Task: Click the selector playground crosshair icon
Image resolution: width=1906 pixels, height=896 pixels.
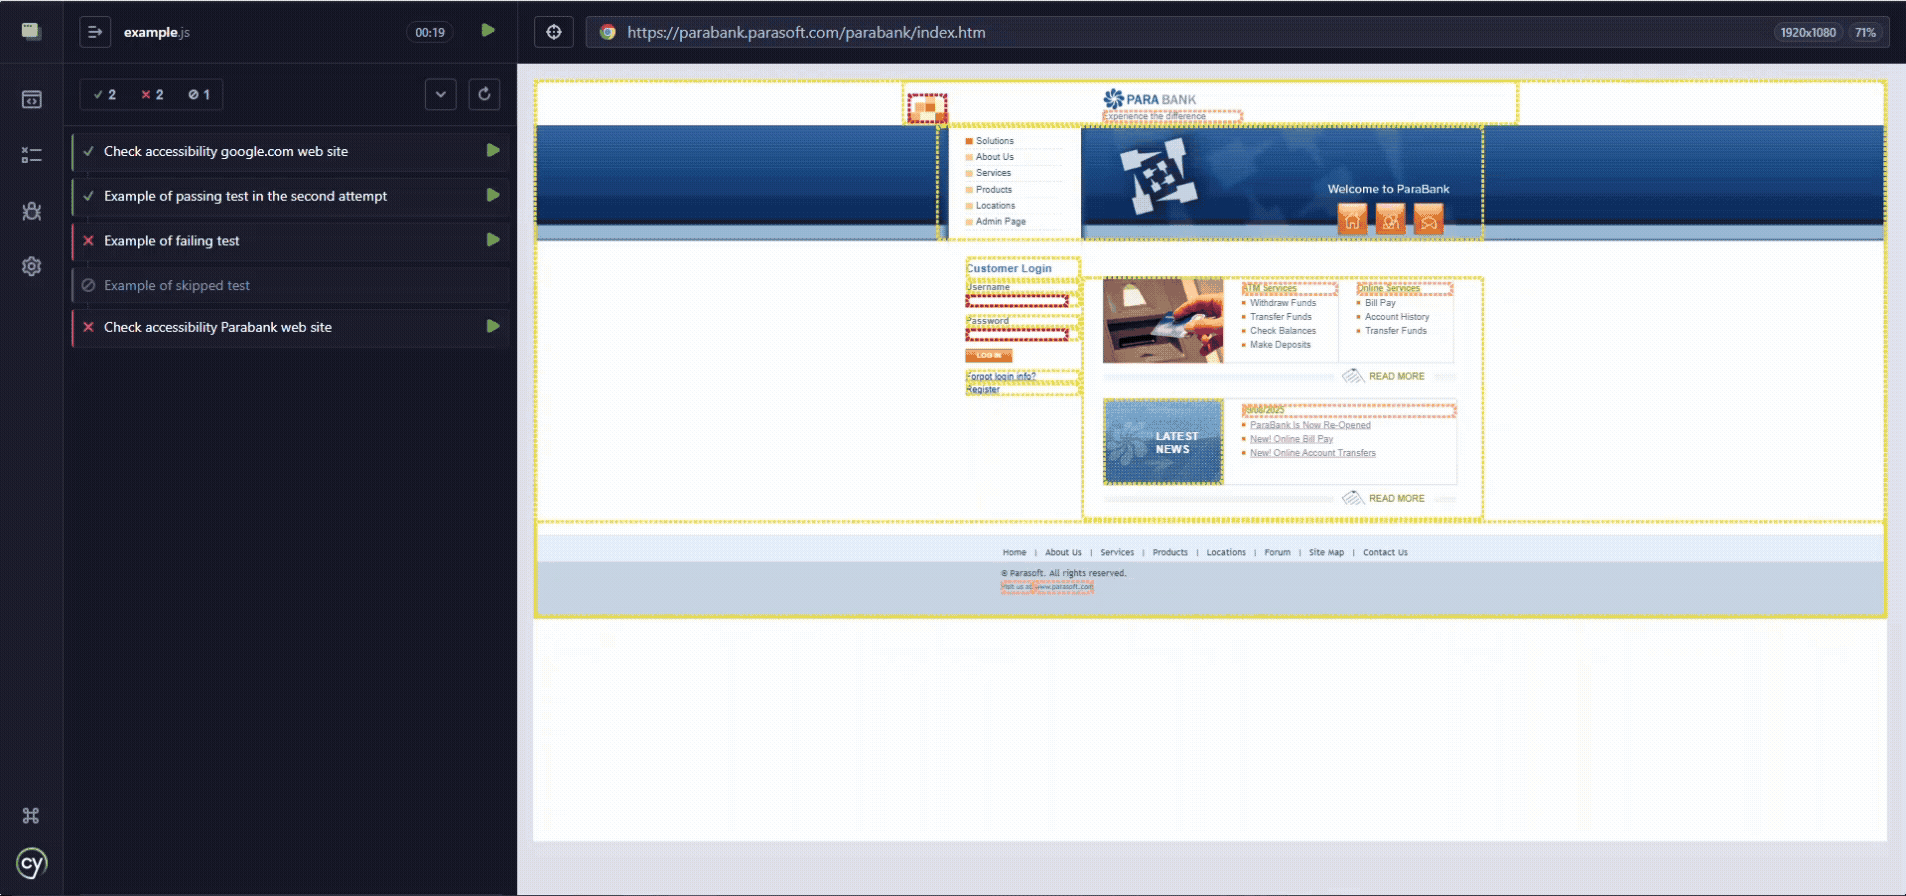Action: point(553,32)
